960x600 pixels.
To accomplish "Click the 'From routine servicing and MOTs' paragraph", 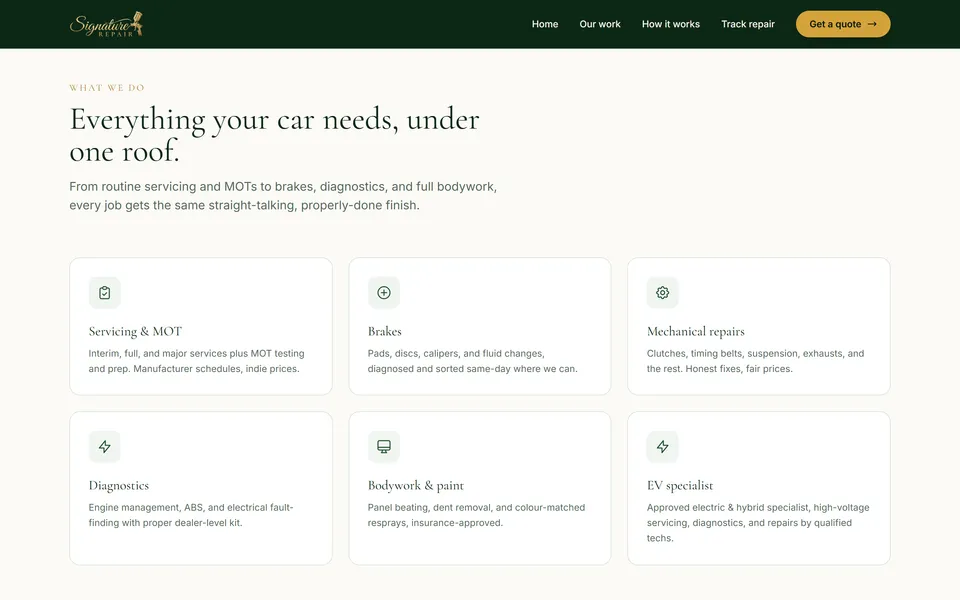I will click(x=283, y=196).
